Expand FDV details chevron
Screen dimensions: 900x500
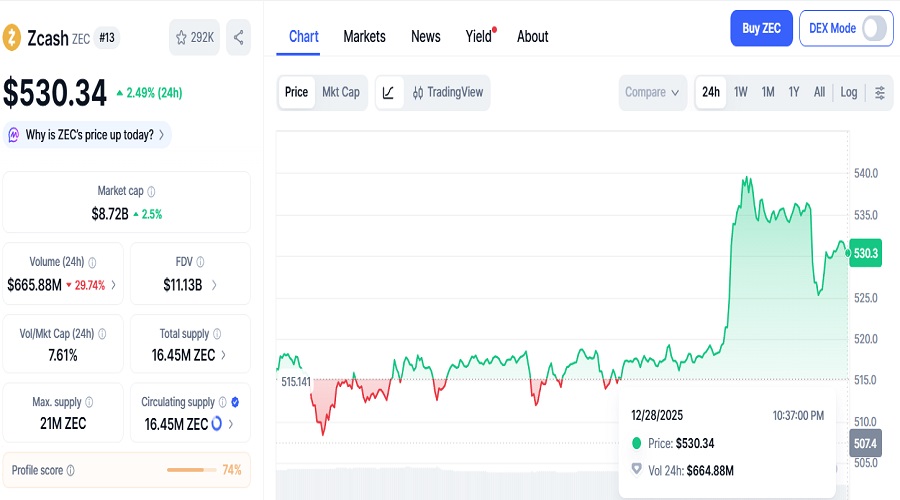point(214,285)
